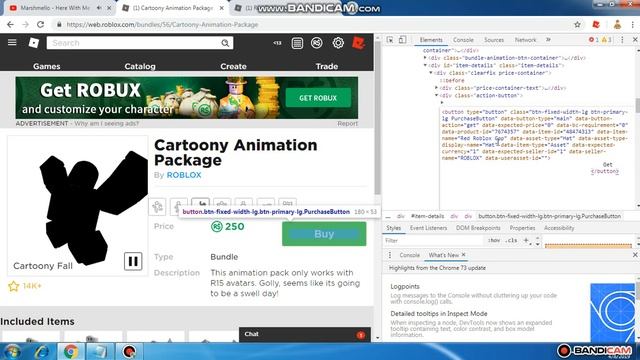Open the Accessibility pane
Image resolution: width=640 pixels, height=360 pixels.
(559, 228)
